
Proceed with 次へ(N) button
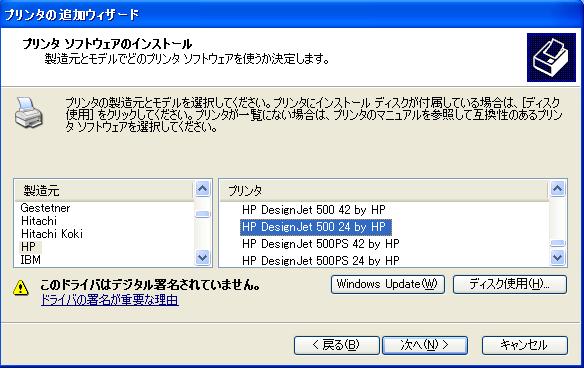click(425, 345)
